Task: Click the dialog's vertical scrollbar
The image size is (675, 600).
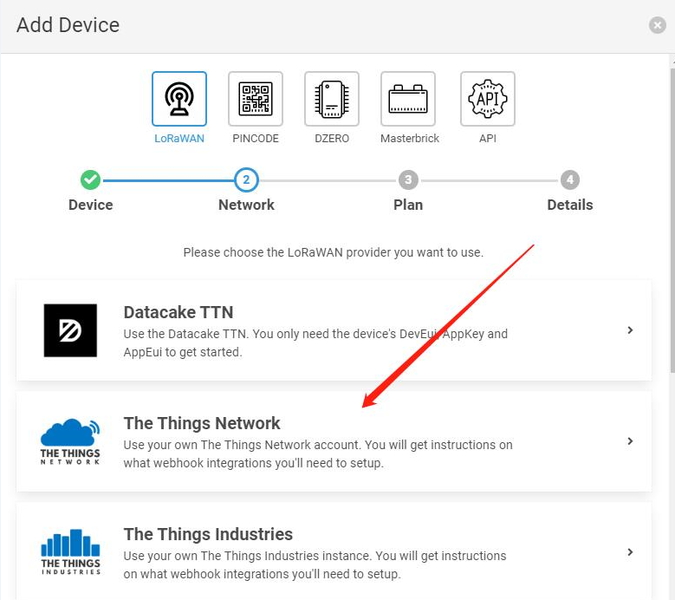Action: click(x=672, y=220)
